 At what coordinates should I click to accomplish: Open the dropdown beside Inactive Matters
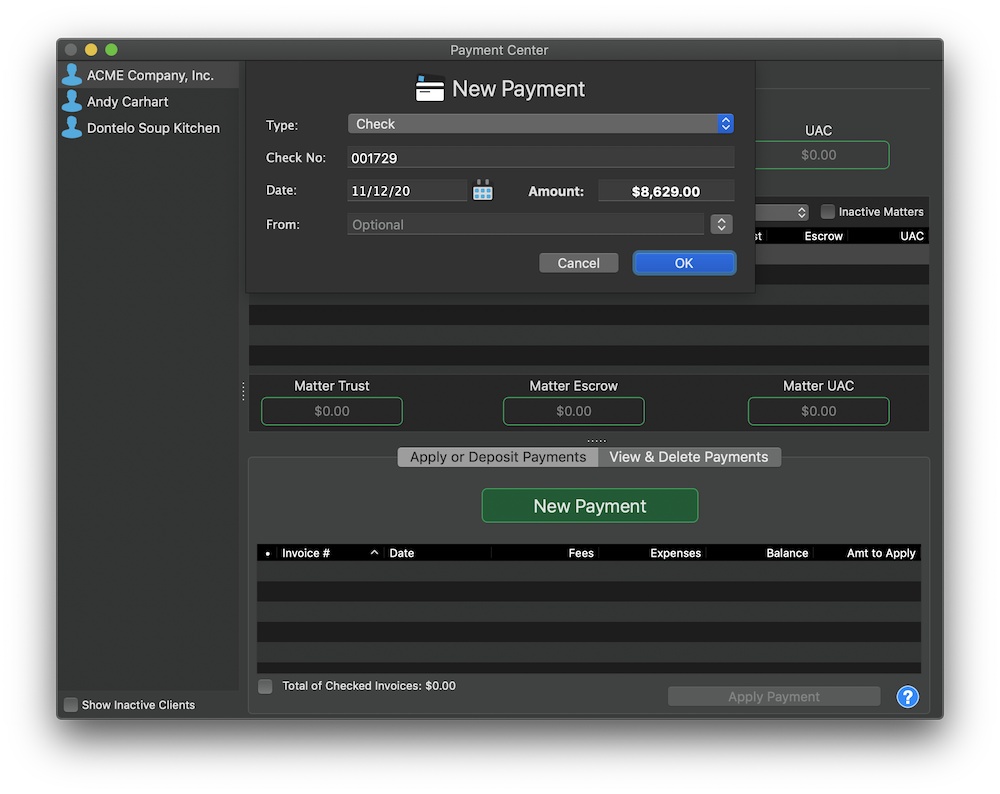pos(782,212)
